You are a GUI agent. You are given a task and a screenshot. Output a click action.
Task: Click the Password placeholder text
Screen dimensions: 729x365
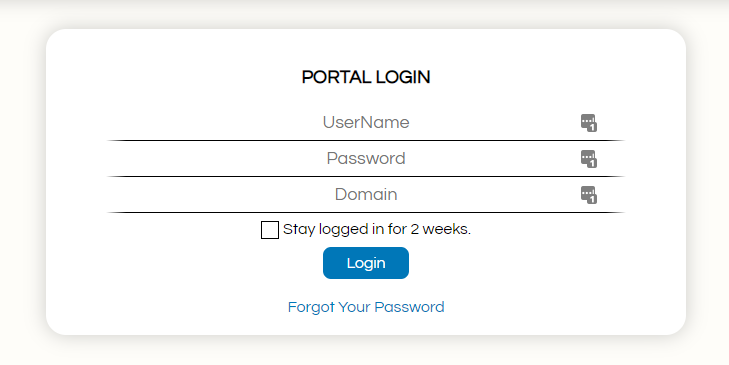pyautogui.click(x=366, y=159)
